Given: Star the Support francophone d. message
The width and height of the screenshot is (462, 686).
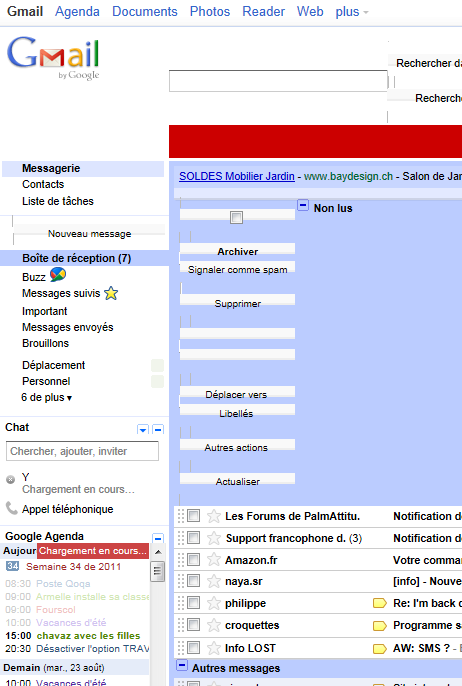Looking at the screenshot, I should [x=214, y=538].
